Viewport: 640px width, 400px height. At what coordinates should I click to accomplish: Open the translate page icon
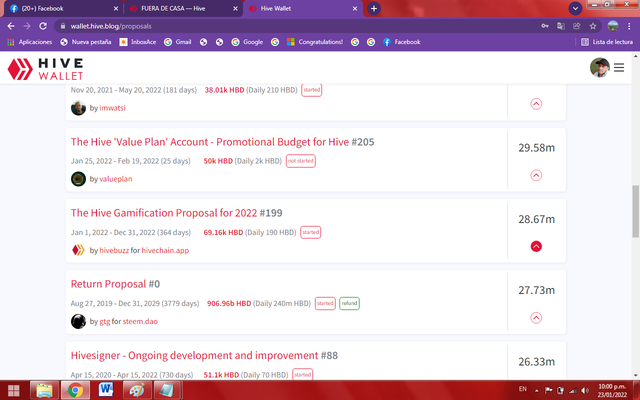[x=560, y=26]
